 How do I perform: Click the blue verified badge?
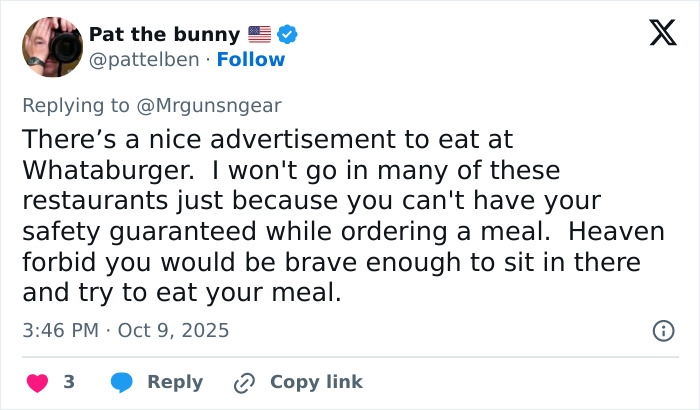pyautogui.click(x=288, y=35)
